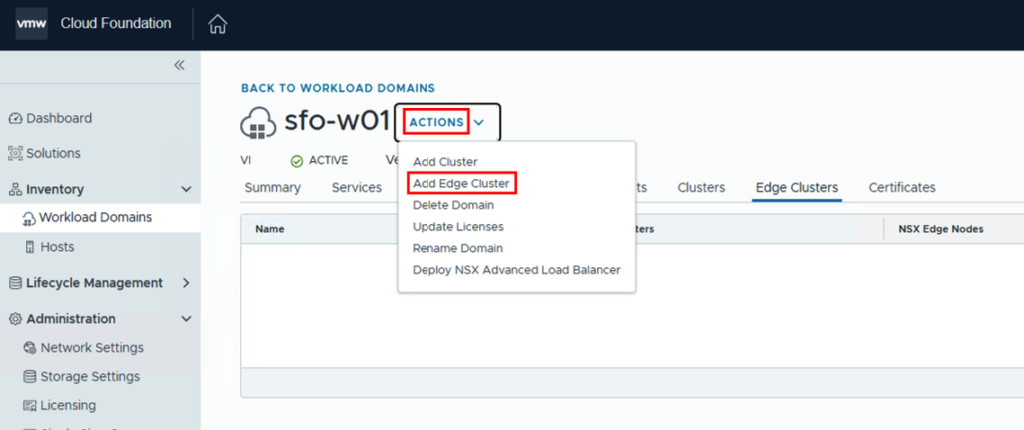
Task: Click the Storage Settings icon
Action: point(29,377)
